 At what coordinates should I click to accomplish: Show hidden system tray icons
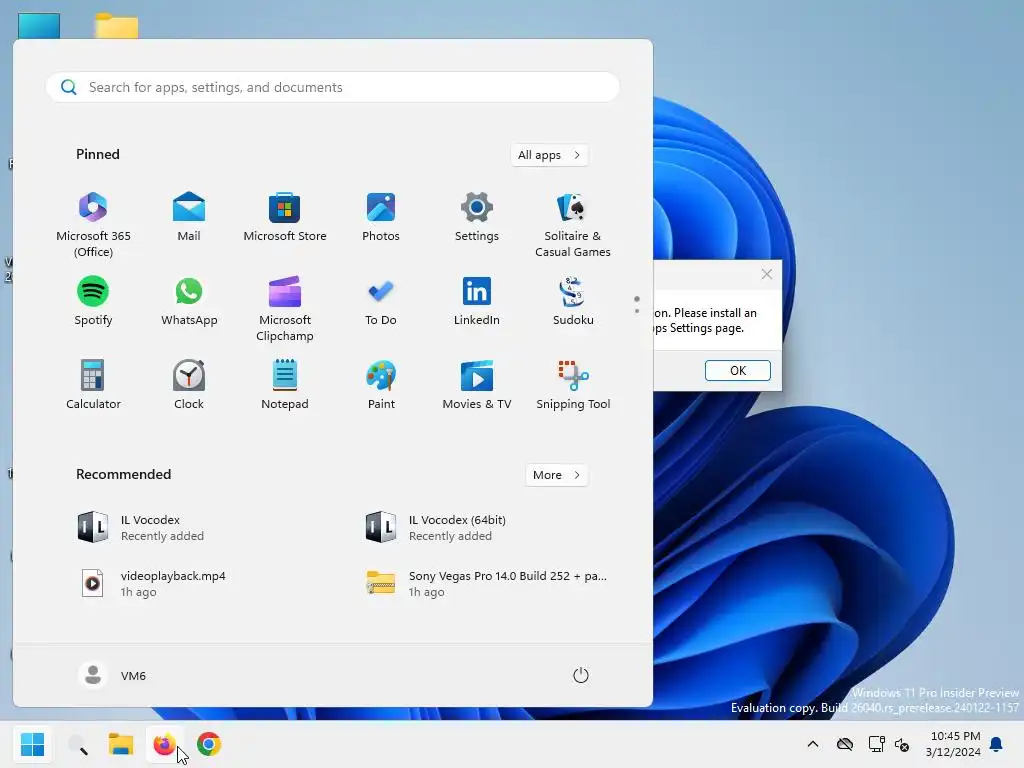click(x=812, y=744)
